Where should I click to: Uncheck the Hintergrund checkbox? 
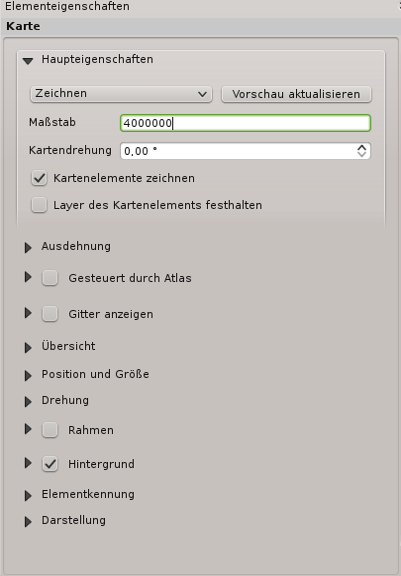(50, 464)
